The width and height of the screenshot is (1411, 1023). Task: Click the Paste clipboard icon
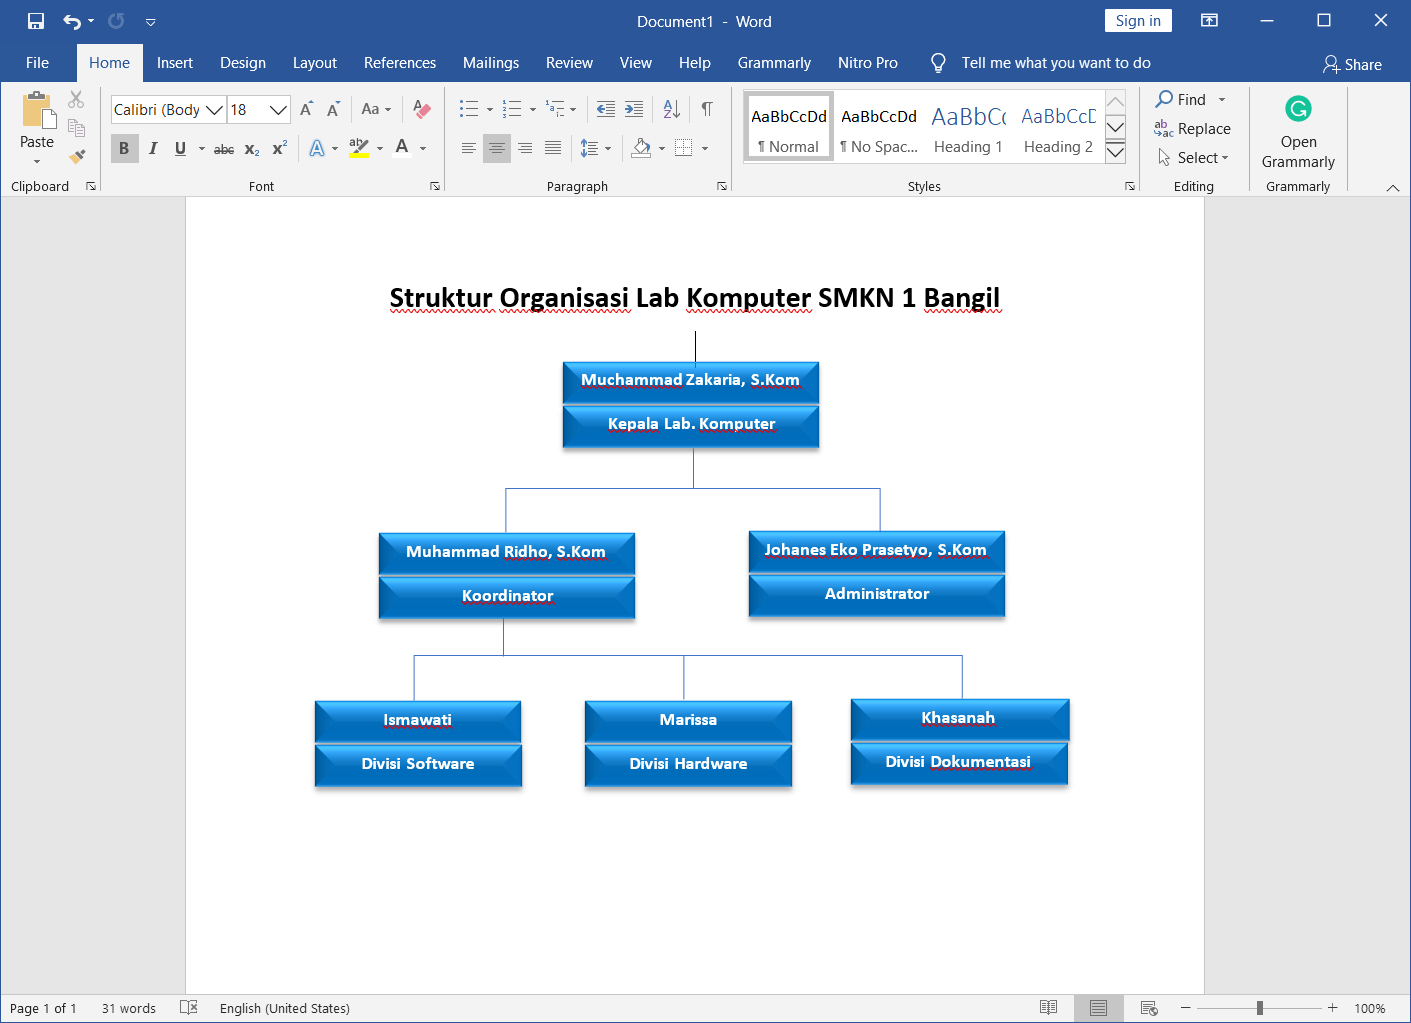pos(37,110)
